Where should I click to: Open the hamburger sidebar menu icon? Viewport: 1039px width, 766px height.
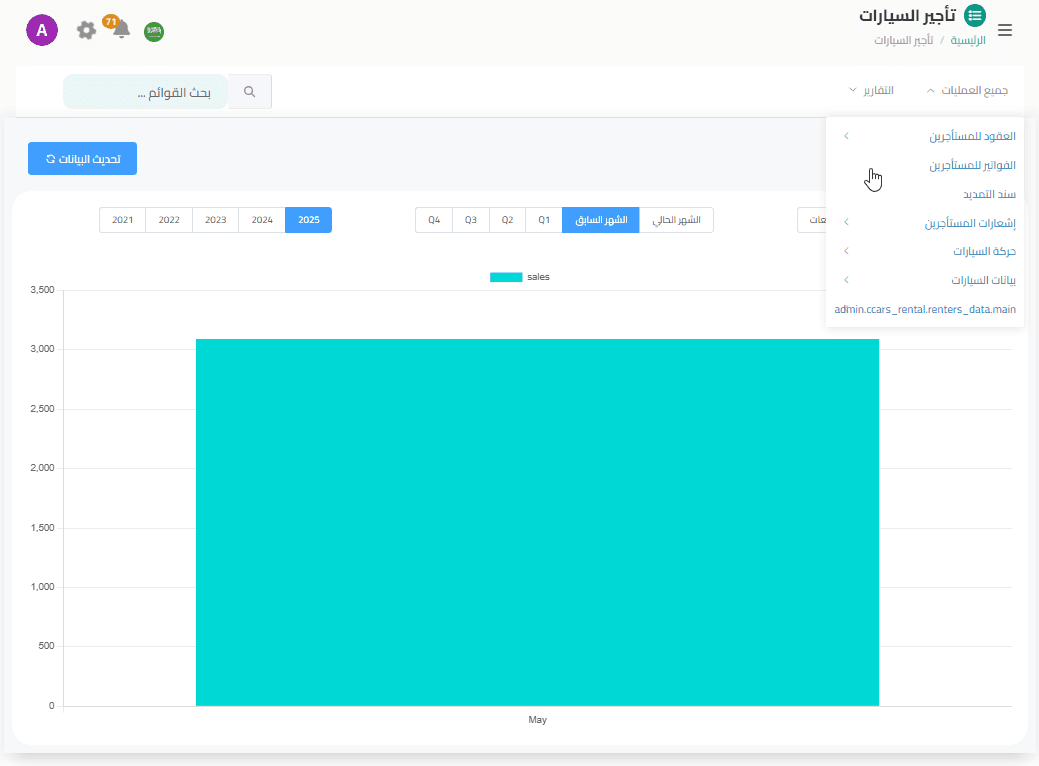coord(1005,30)
